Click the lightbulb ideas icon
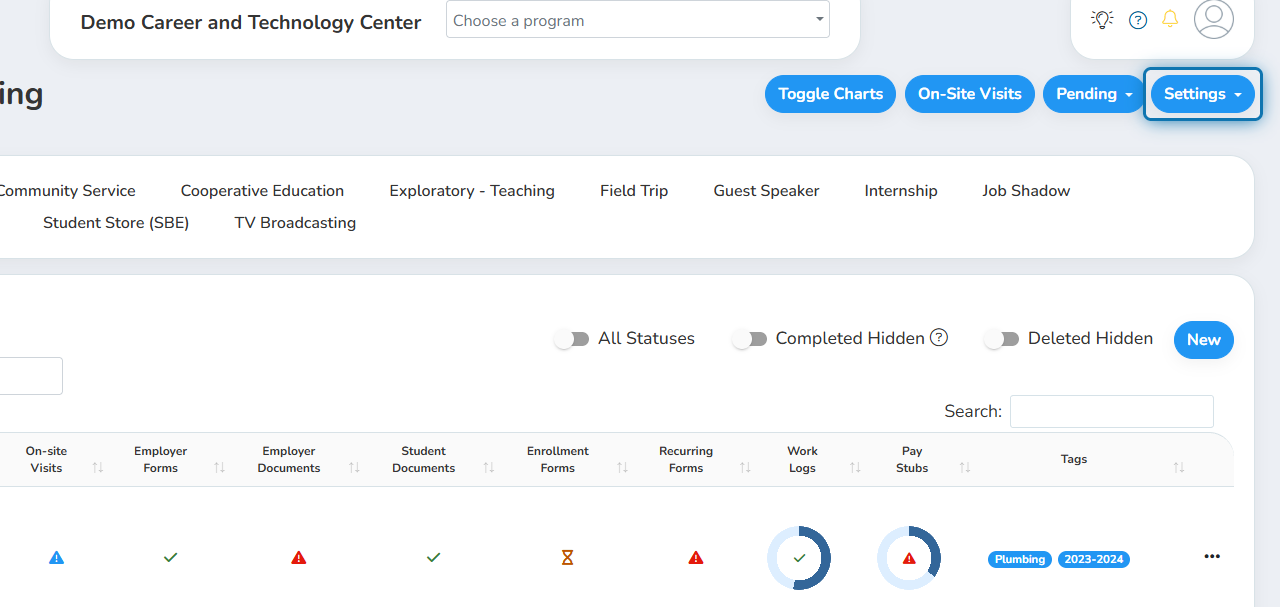 [1102, 19]
